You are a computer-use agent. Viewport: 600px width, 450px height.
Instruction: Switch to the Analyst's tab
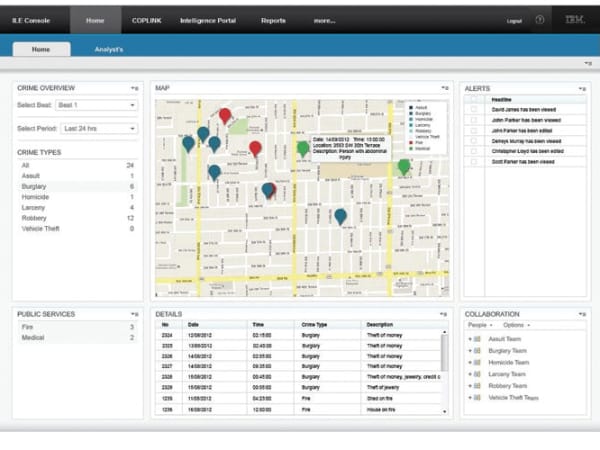pyautogui.click(x=108, y=49)
